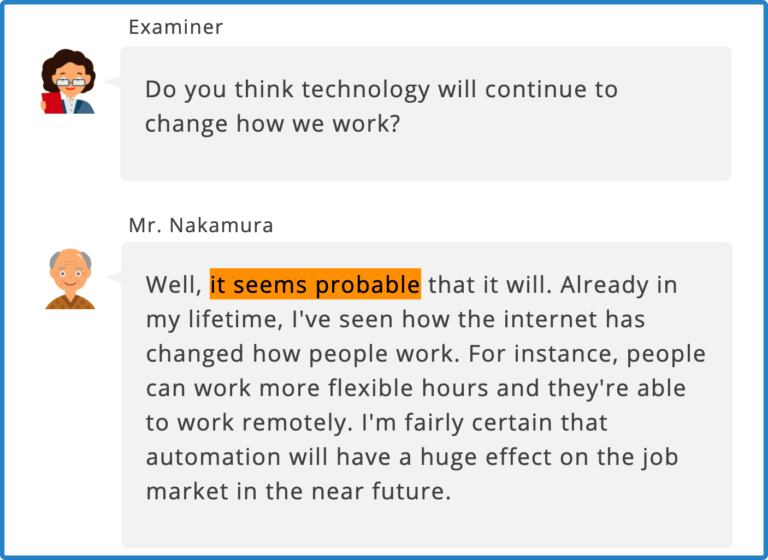768x560 pixels.
Task: Click the red book held by Examiner
Action: coord(49,102)
